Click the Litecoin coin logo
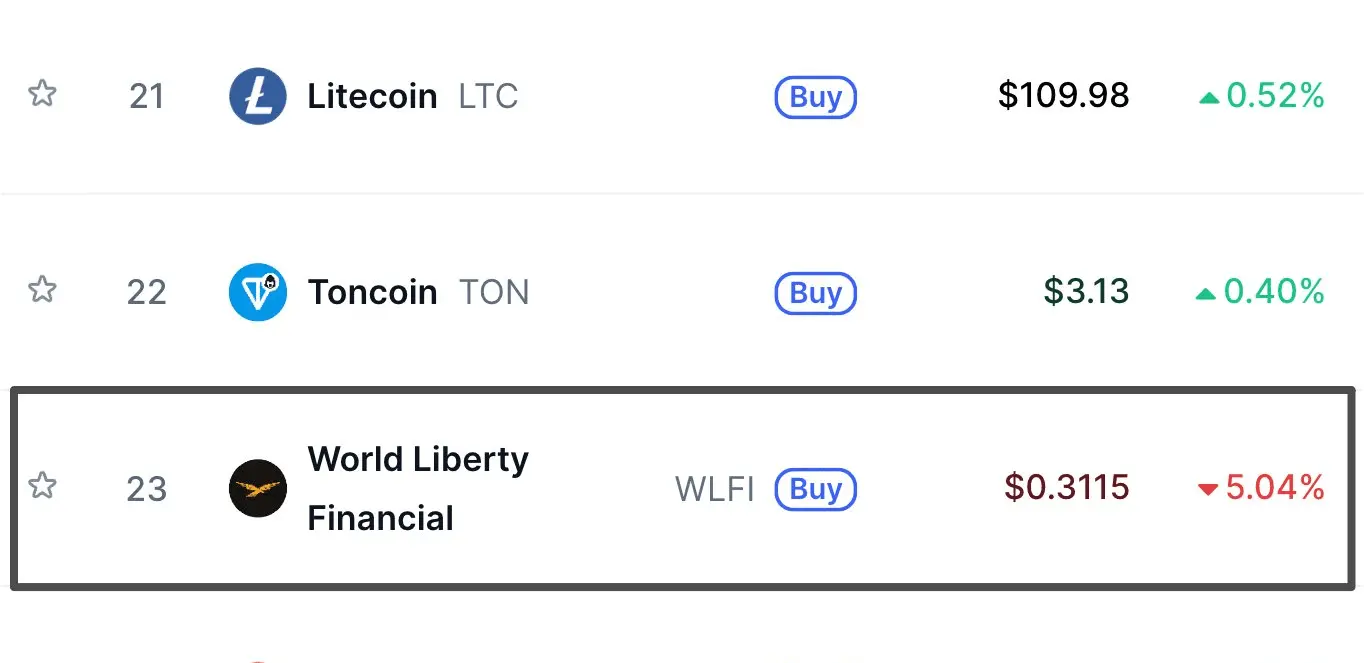Screen dimensions: 1364x663 coord(258,96)
